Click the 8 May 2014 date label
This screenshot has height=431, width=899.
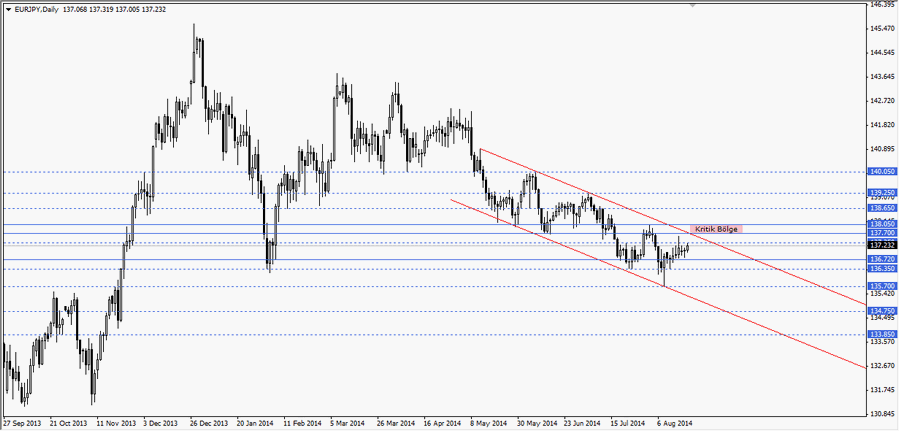tap(488, 424)
